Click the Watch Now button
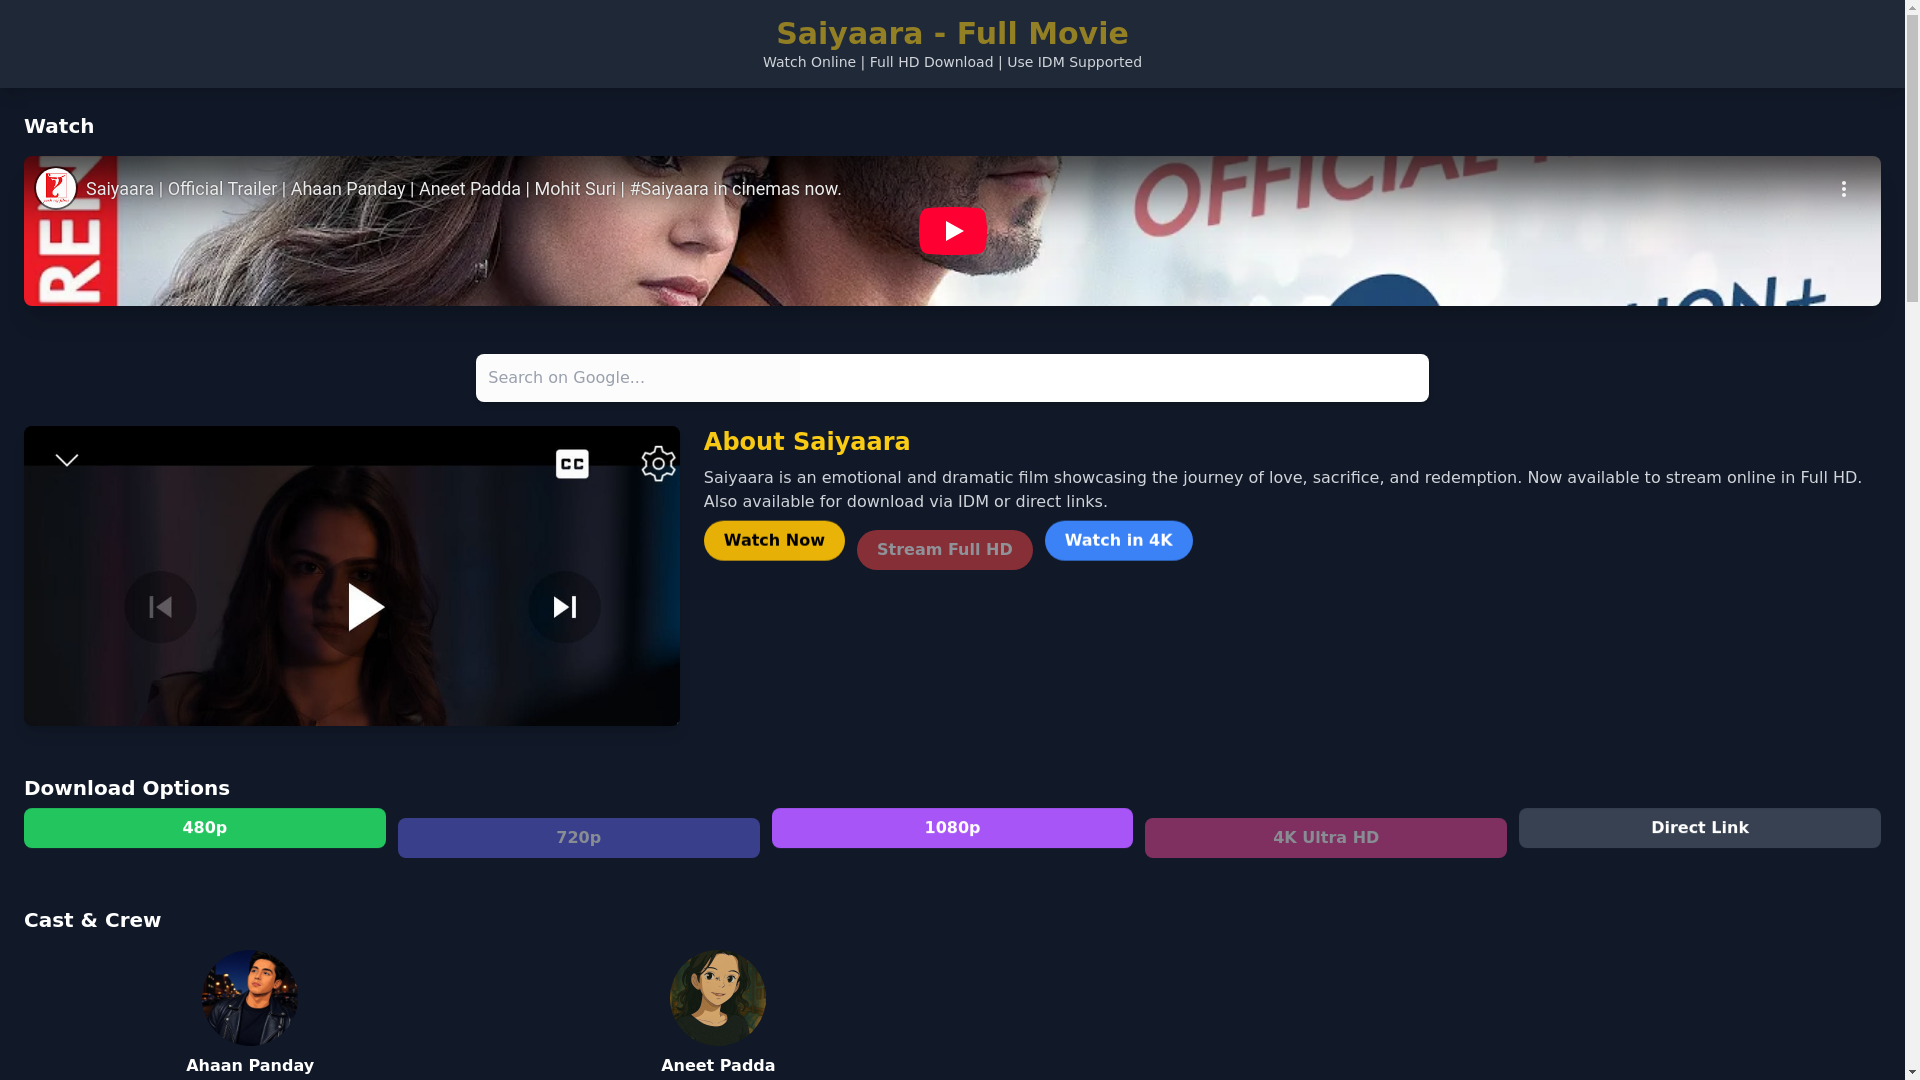The height and width of the screenshot is (1080, 1920). pos(774,540)
